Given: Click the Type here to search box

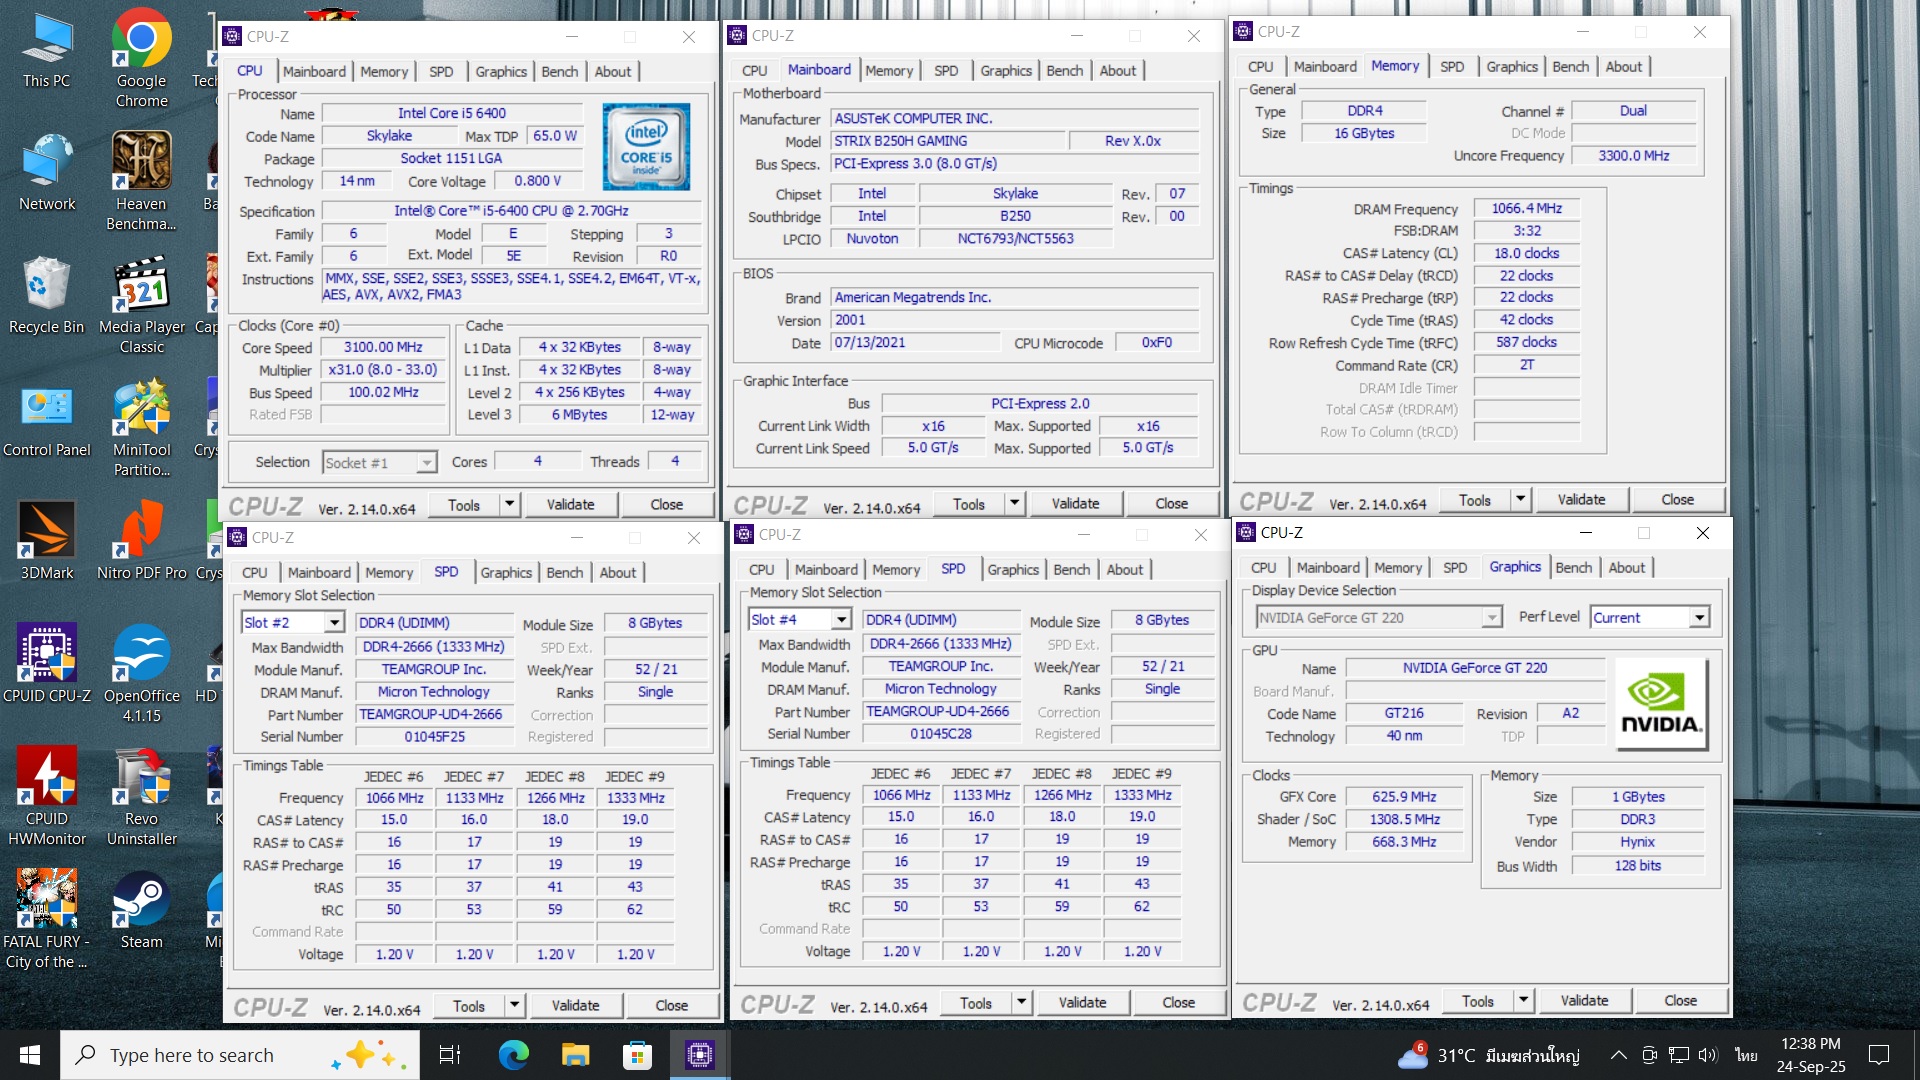Looking at the screenshot, I should (x=190, y=1055).
